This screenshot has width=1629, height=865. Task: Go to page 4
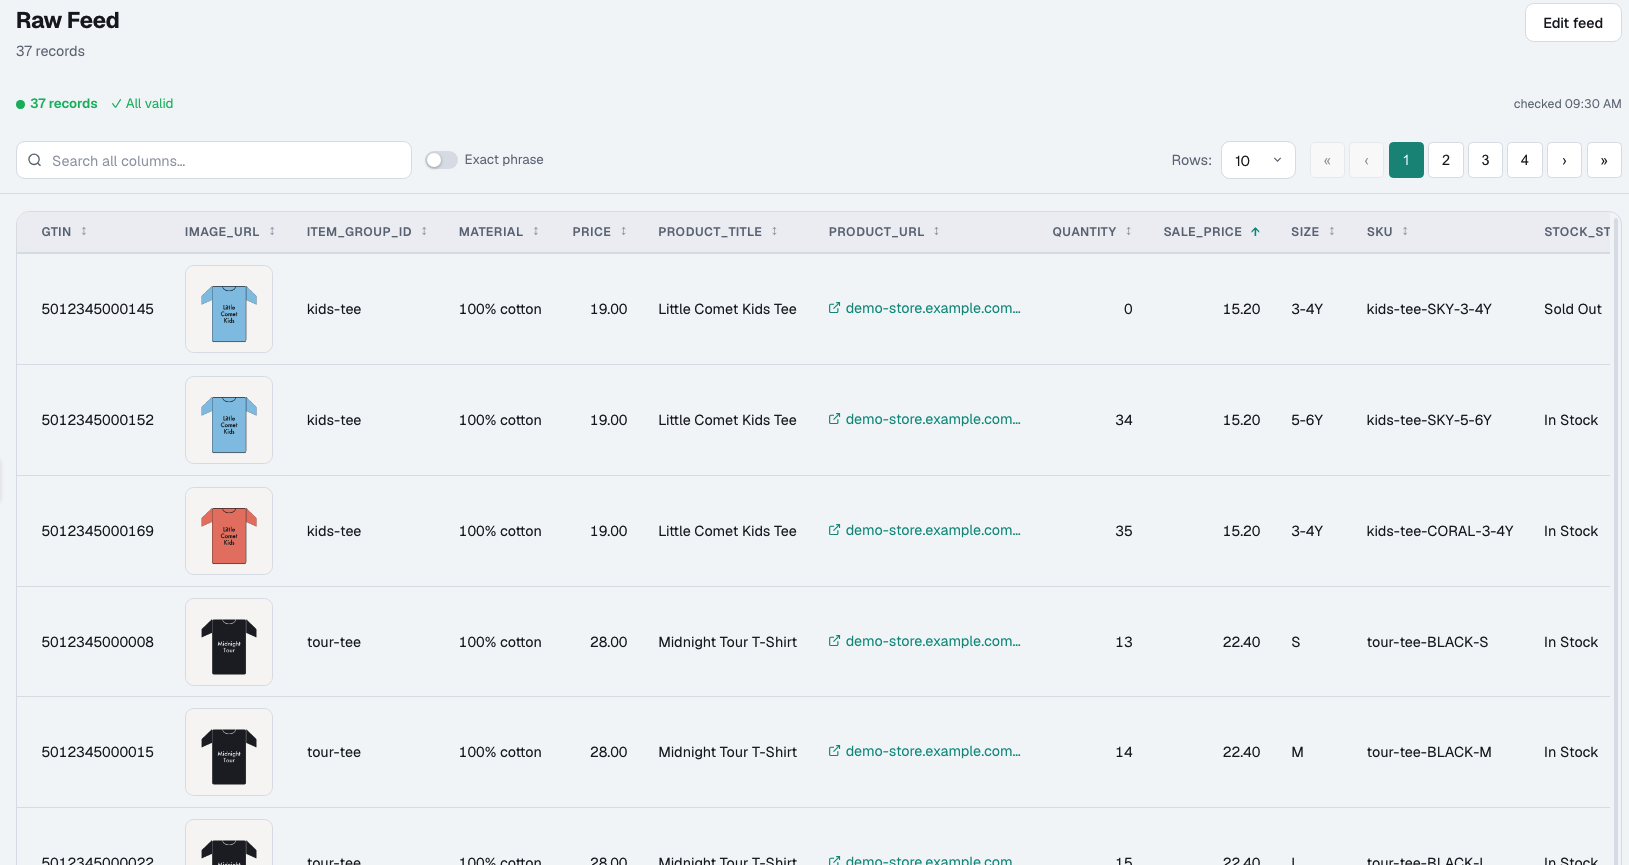pos(1525,160)
